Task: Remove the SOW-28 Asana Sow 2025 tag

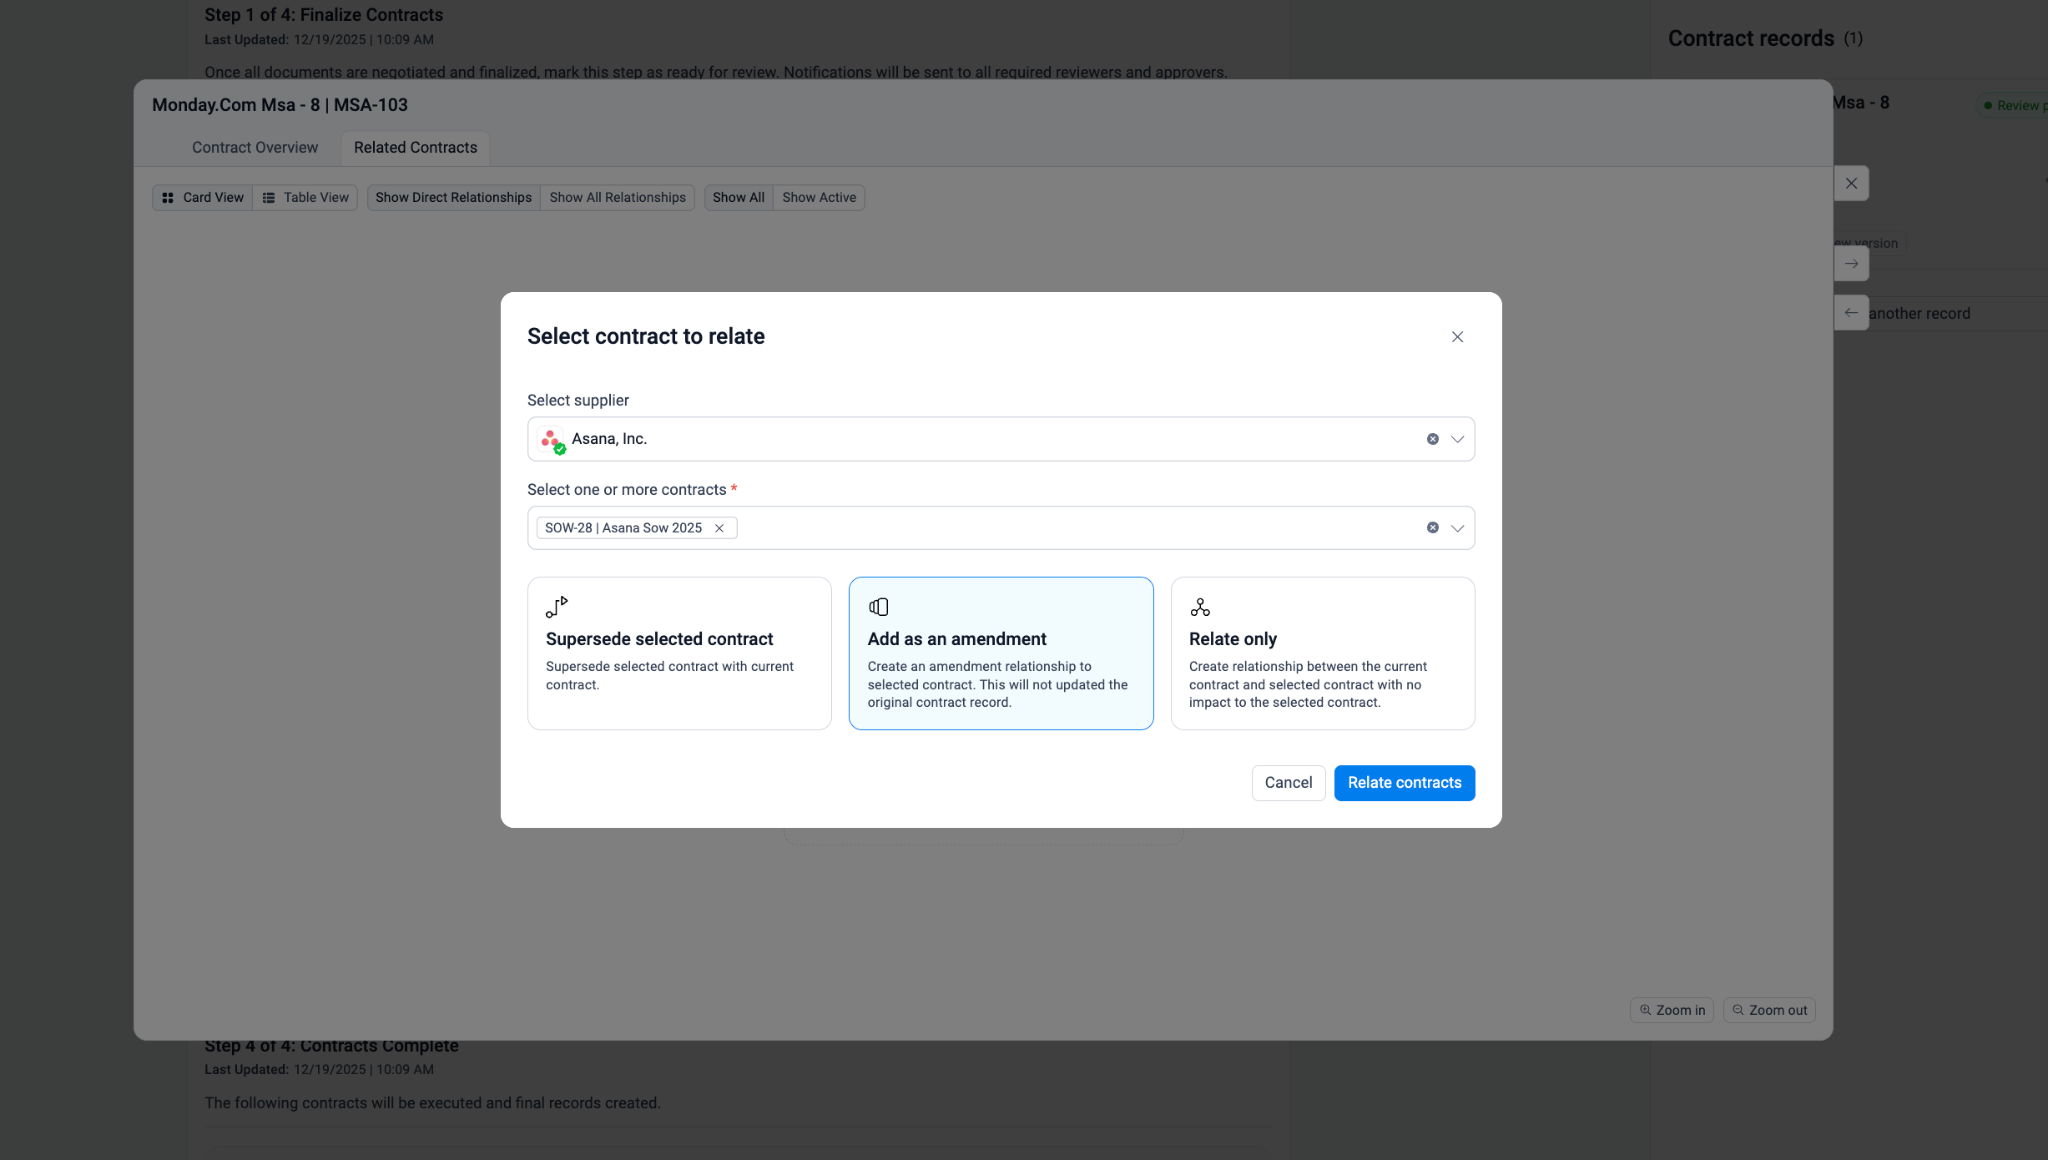Action: tap(719, 528)
